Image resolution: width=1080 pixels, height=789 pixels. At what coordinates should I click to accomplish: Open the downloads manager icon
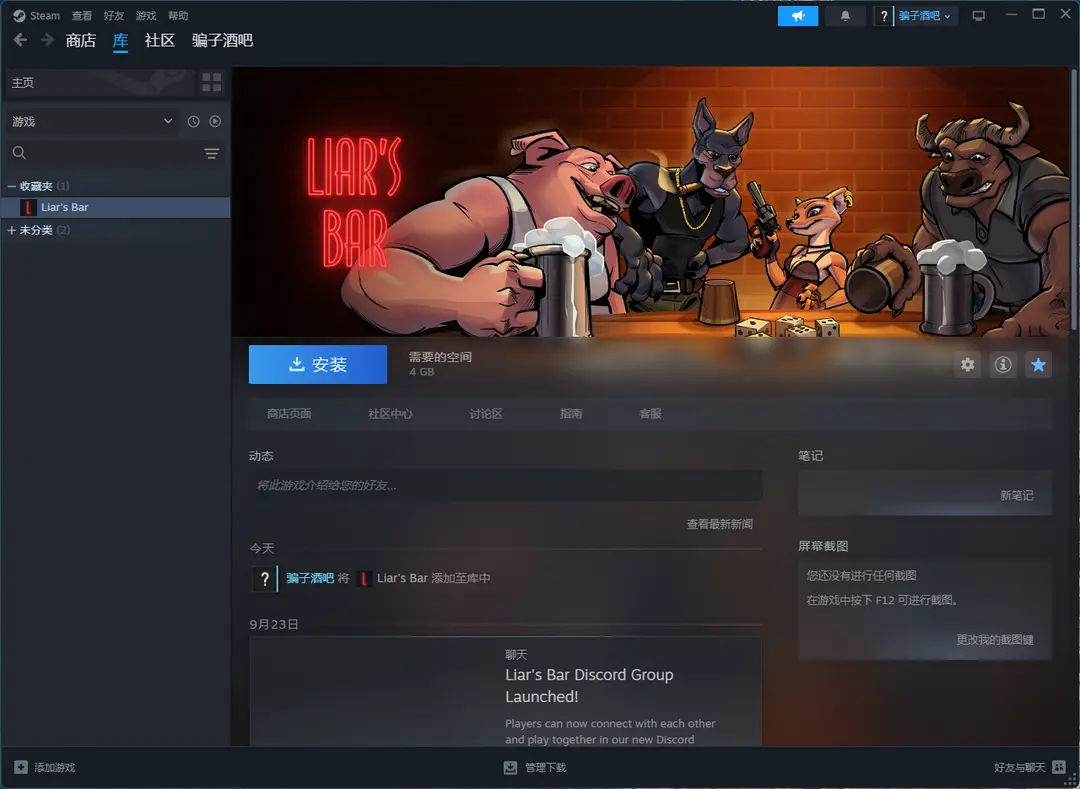click(x=510, y=767)
